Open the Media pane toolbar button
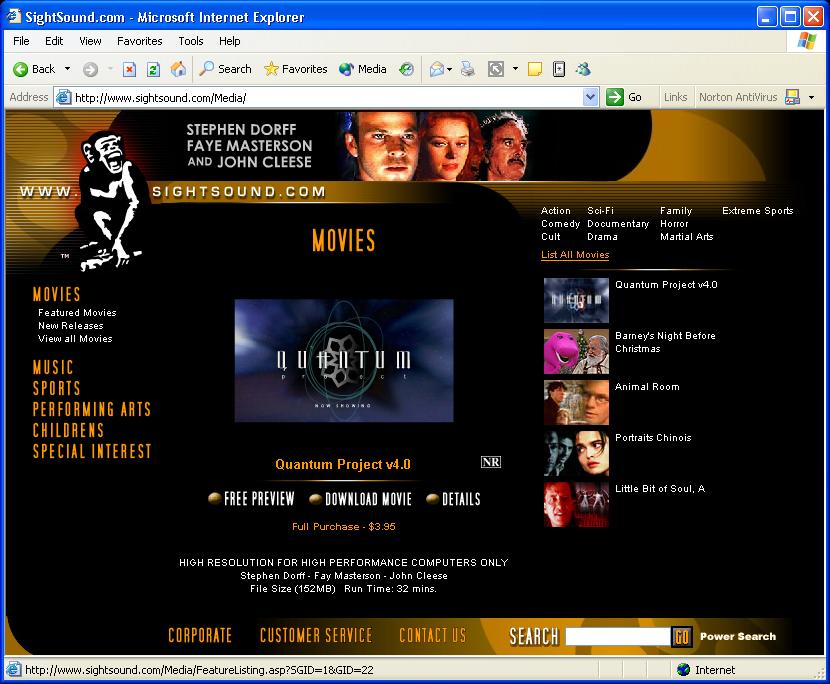Viewport: 830px width, 684px height. 363,69
